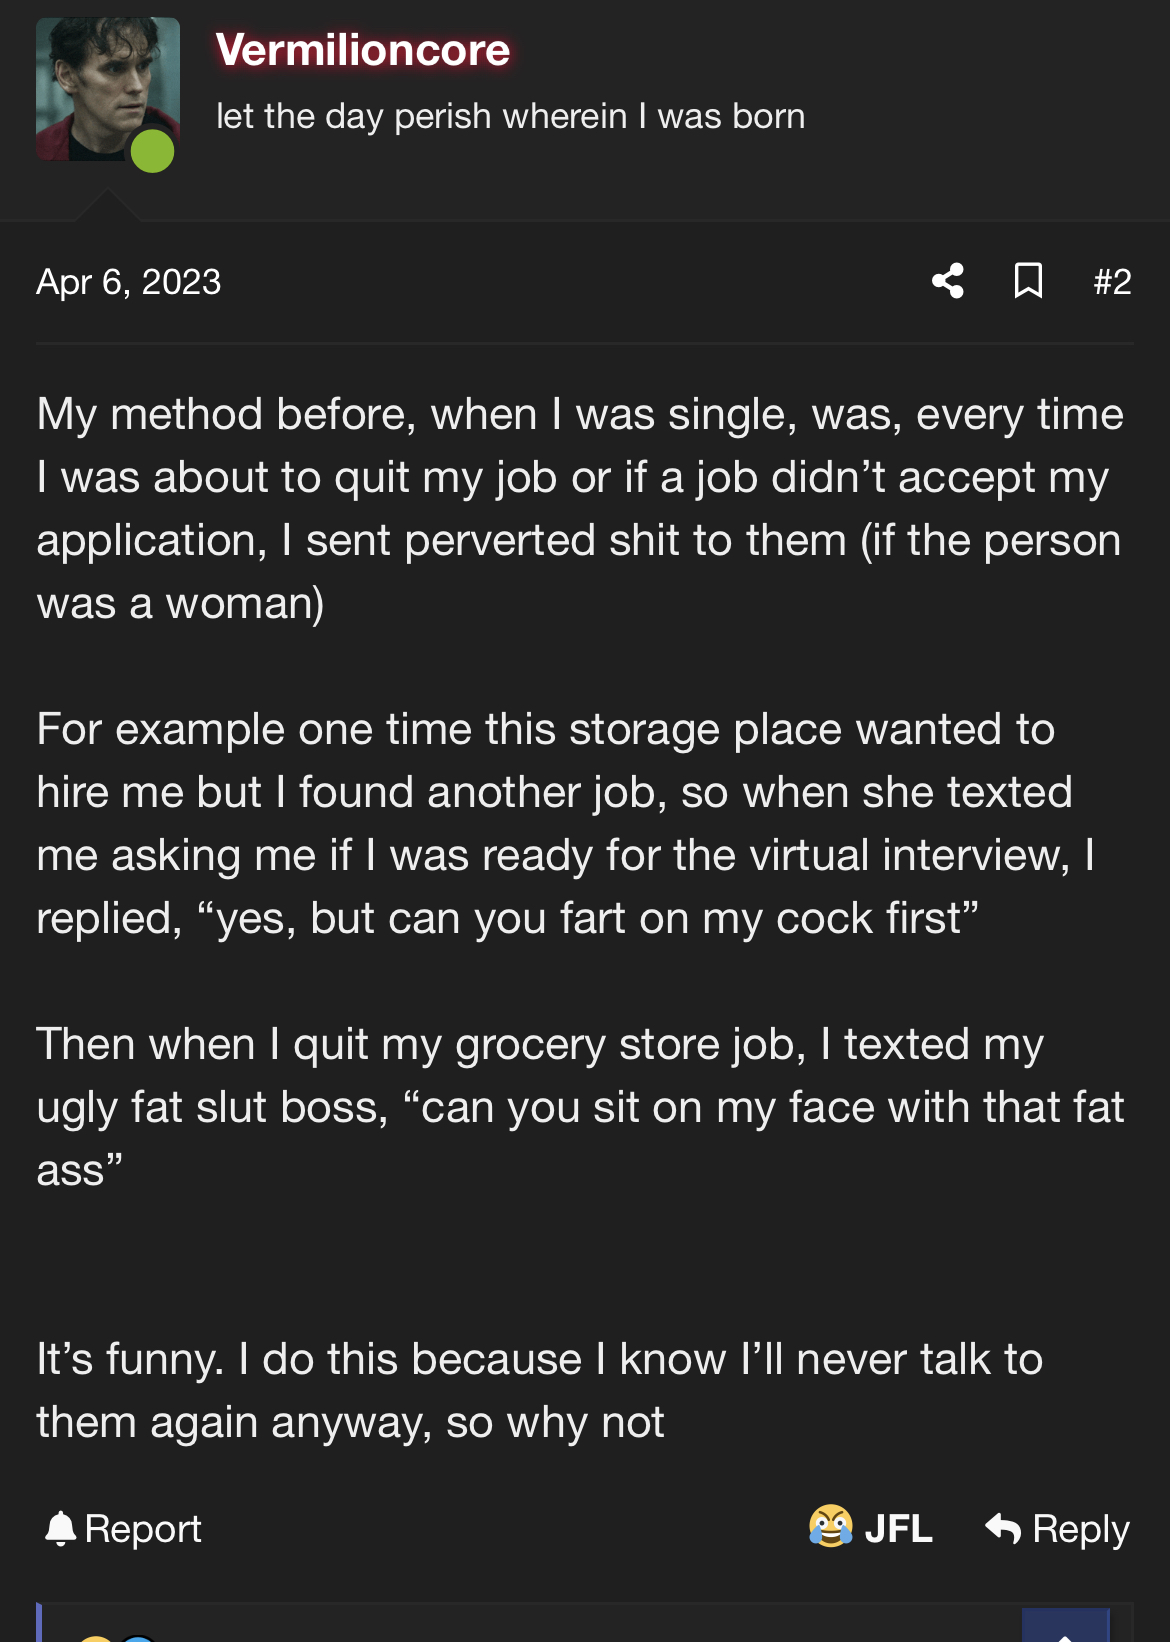Screen dimensions: 1170x1642
Task: Click the share icon beside the bookmark
Action: [948, 281]
